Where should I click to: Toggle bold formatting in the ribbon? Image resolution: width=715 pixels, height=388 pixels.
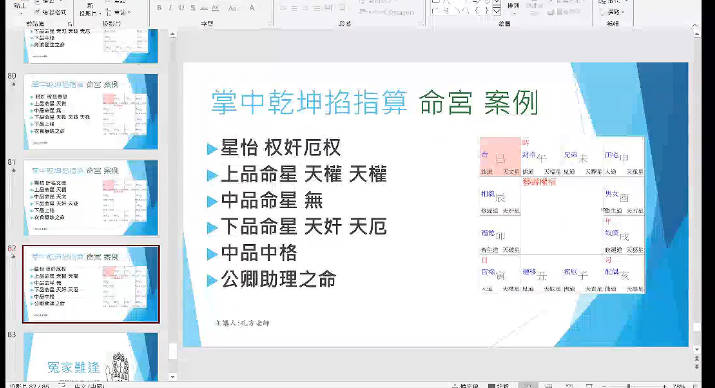click(x=159, y=8)
